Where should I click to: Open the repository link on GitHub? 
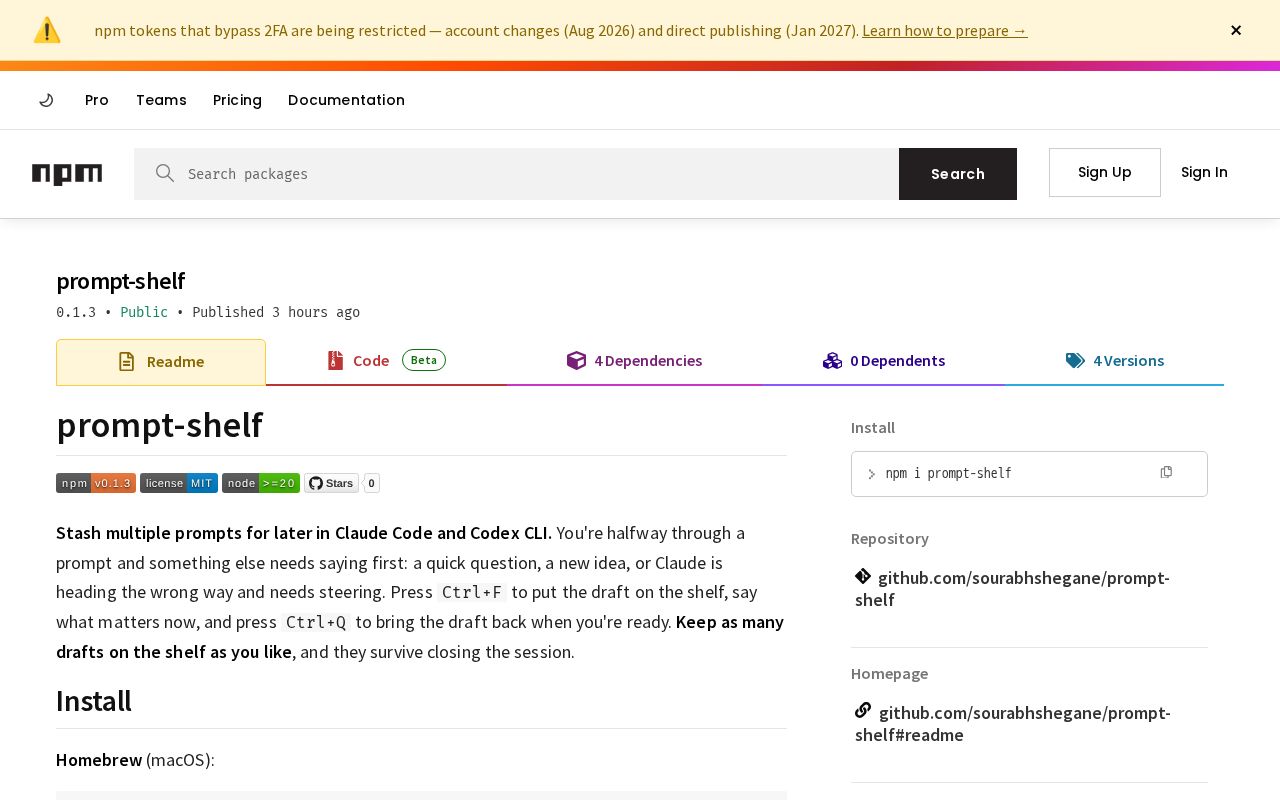pyautogui.click(x=1012, y=589)
